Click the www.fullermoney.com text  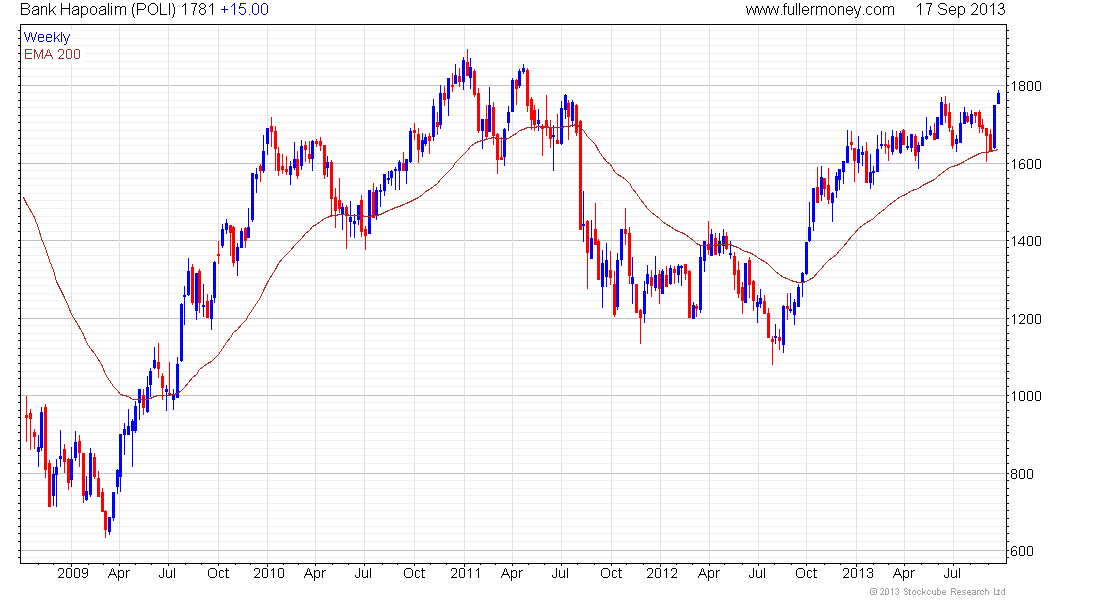click(x=820, y=10)
